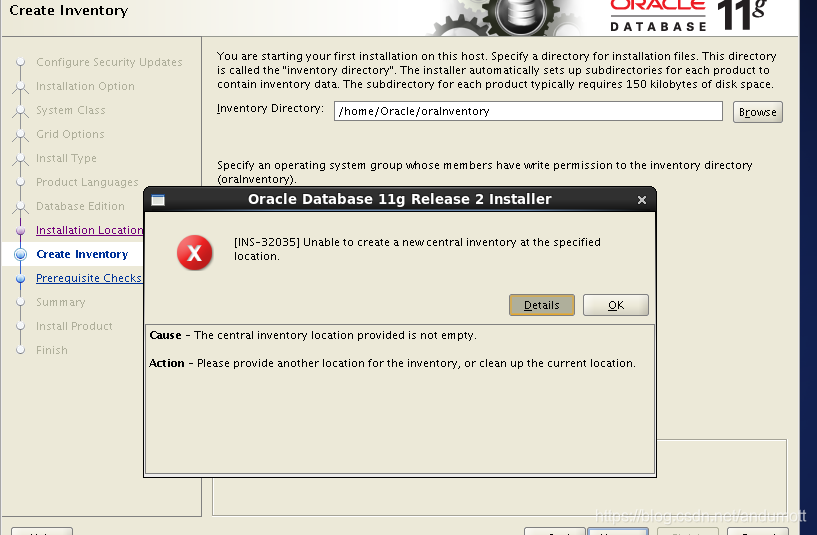Select the Summary step

(x=60, y=302)
